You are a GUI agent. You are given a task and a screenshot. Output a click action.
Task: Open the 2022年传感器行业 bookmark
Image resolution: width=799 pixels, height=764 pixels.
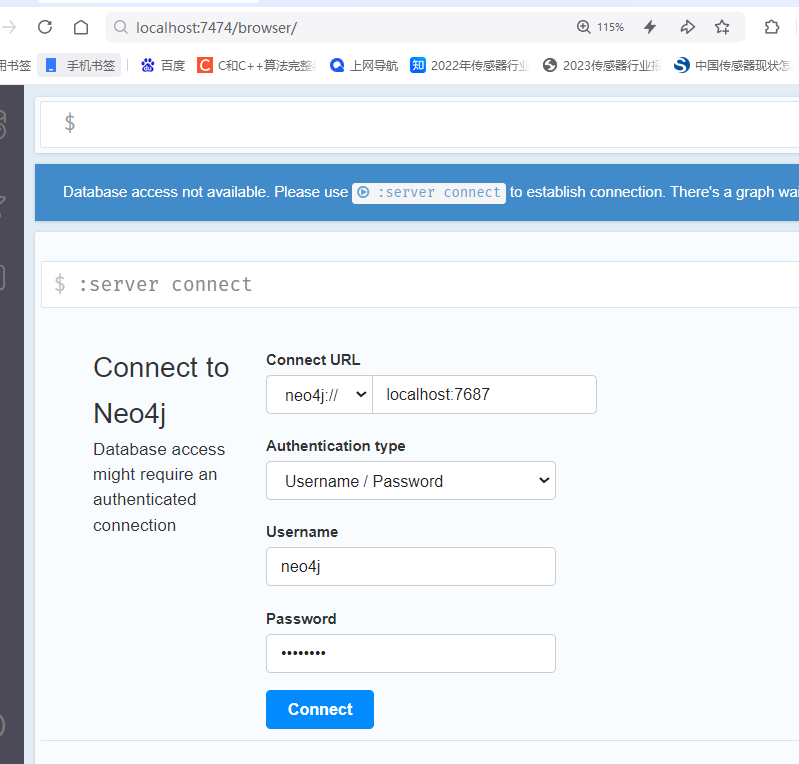[469, 65]
